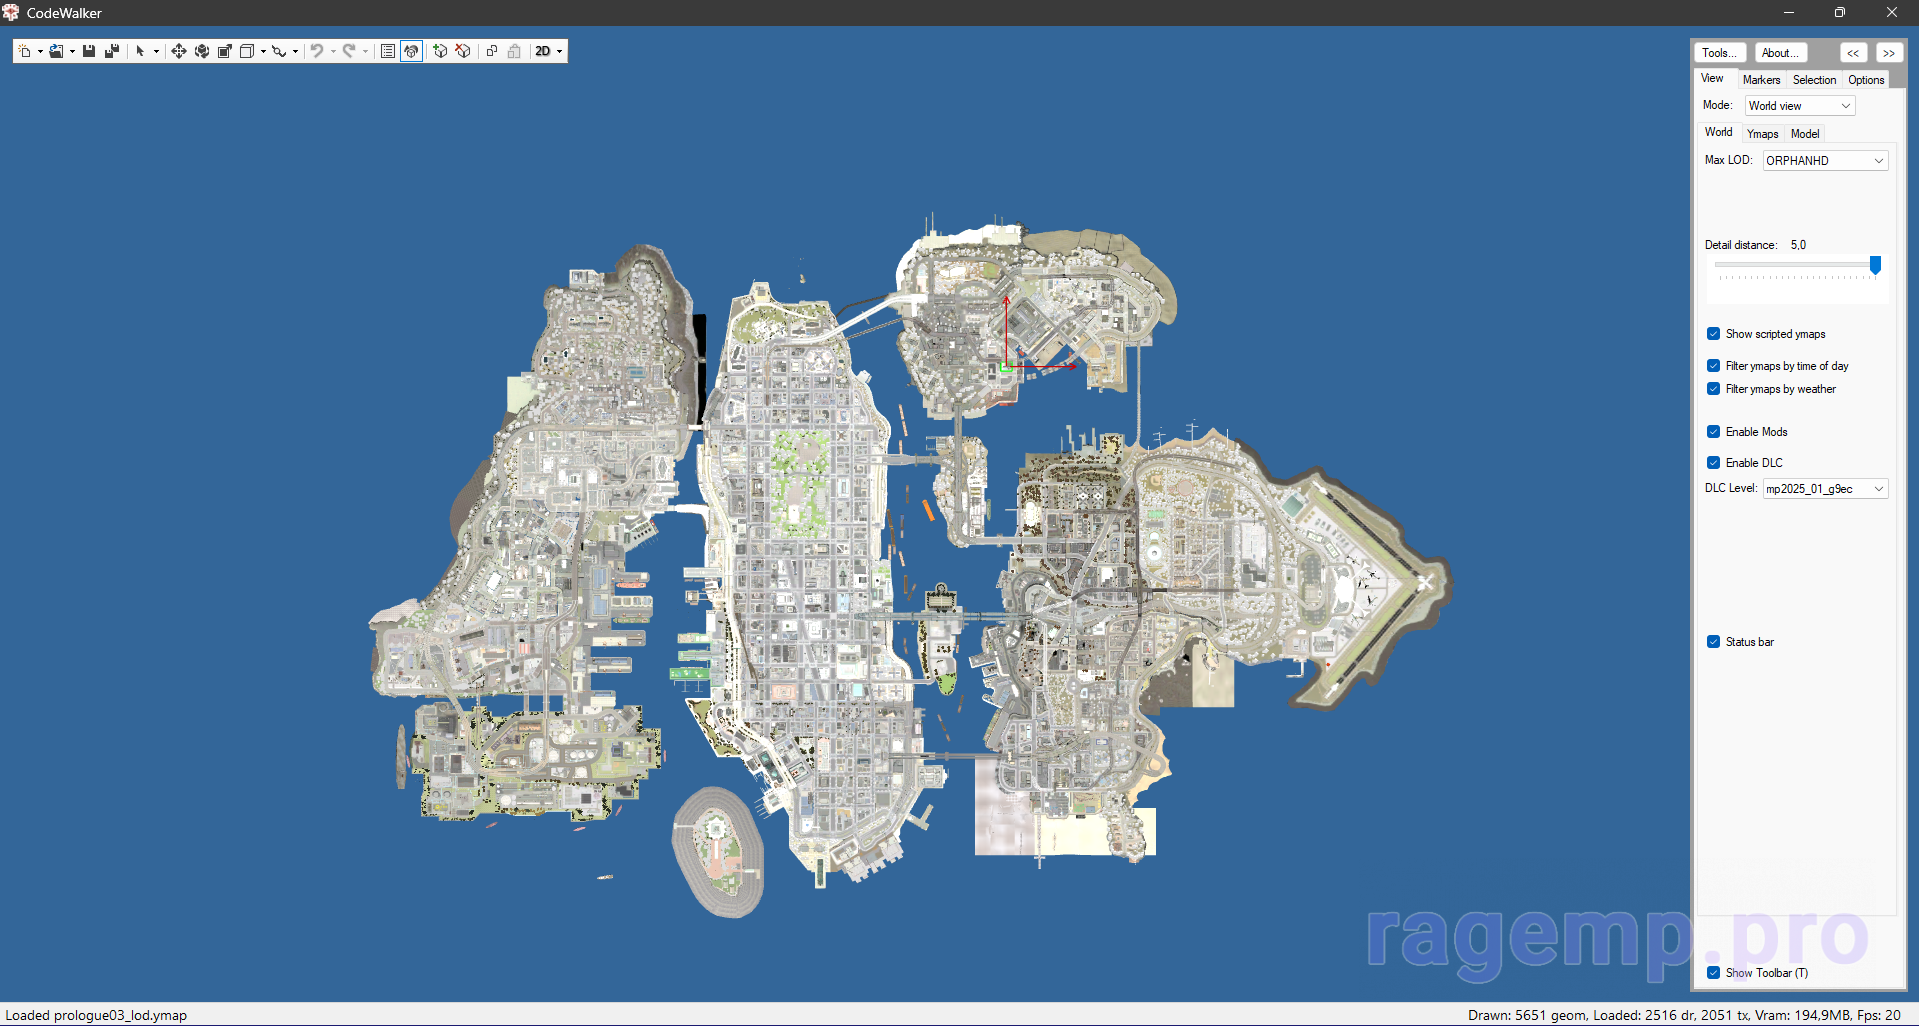This screenshot has height=1026, width=1919.
Task: Click the New file toolbar icon
Action: pos(24,51)
